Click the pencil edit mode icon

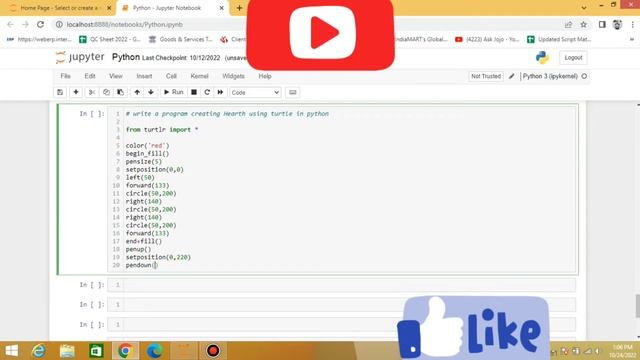pyautogui.click(x=511, y=76)
